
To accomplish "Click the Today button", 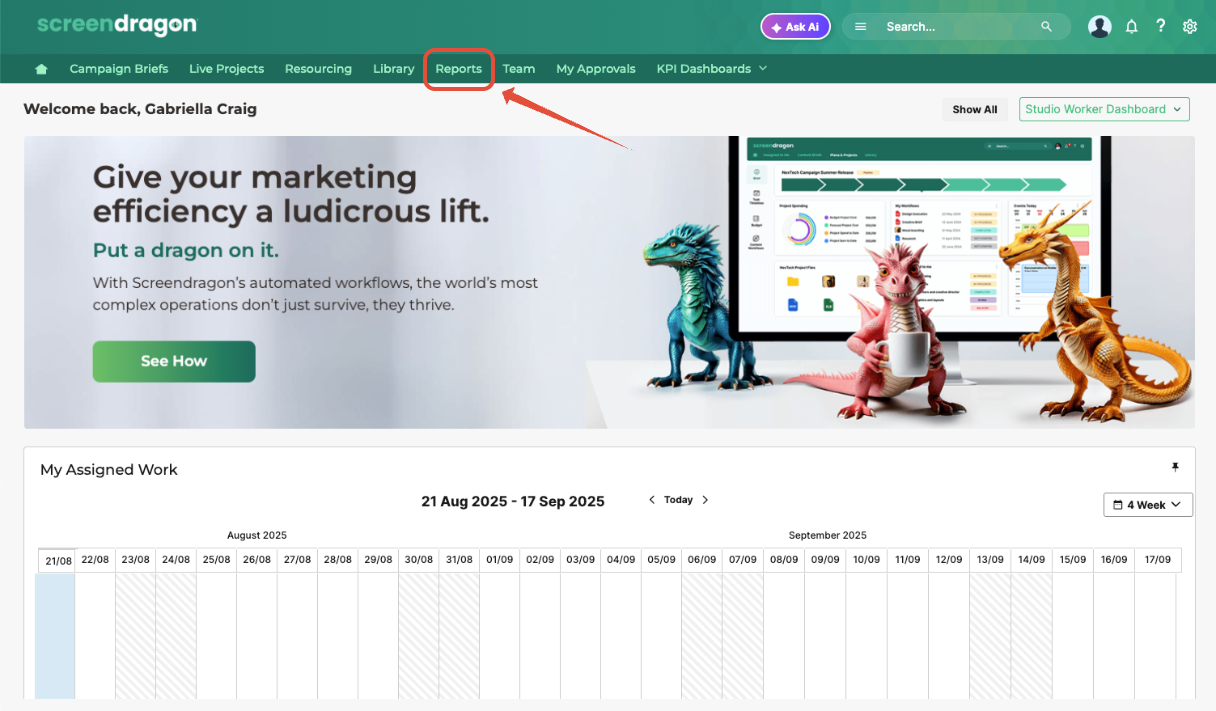I will tap(678, 500).
